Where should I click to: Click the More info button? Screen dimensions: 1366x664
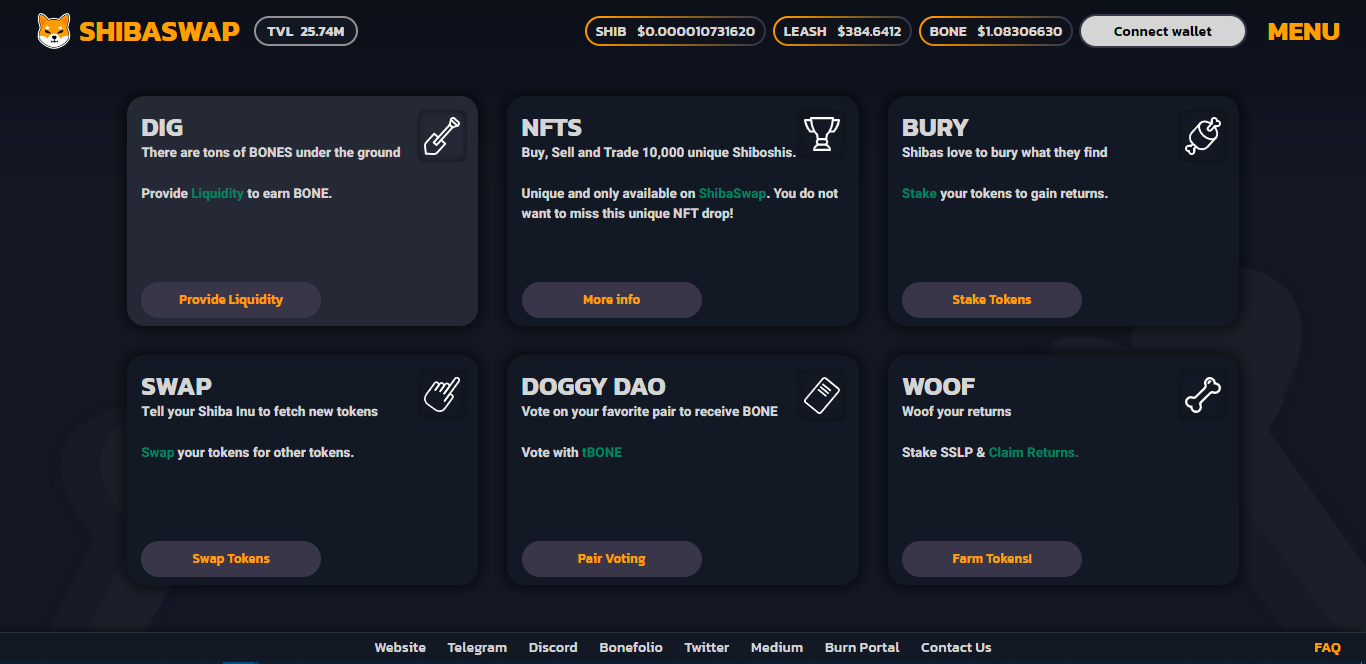[x=612, y=300]
